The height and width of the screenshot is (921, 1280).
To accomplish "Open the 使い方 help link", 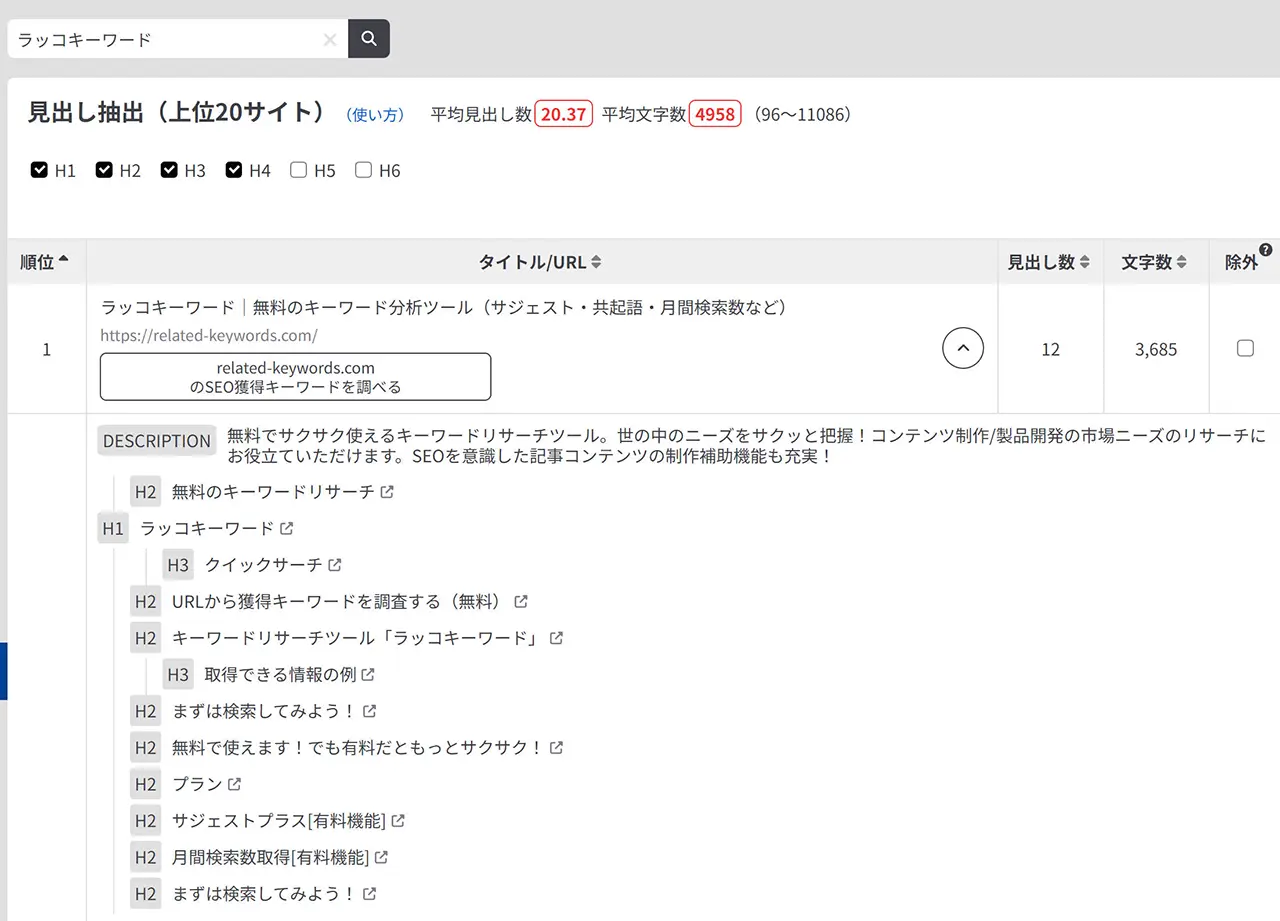I will (375, 115).
